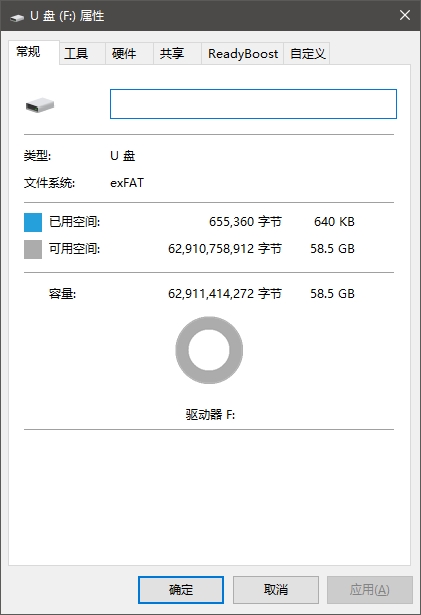This screenshot has height=615, width=421.
Task: Click the drive name input field
Action: click(x=253, y=104)
